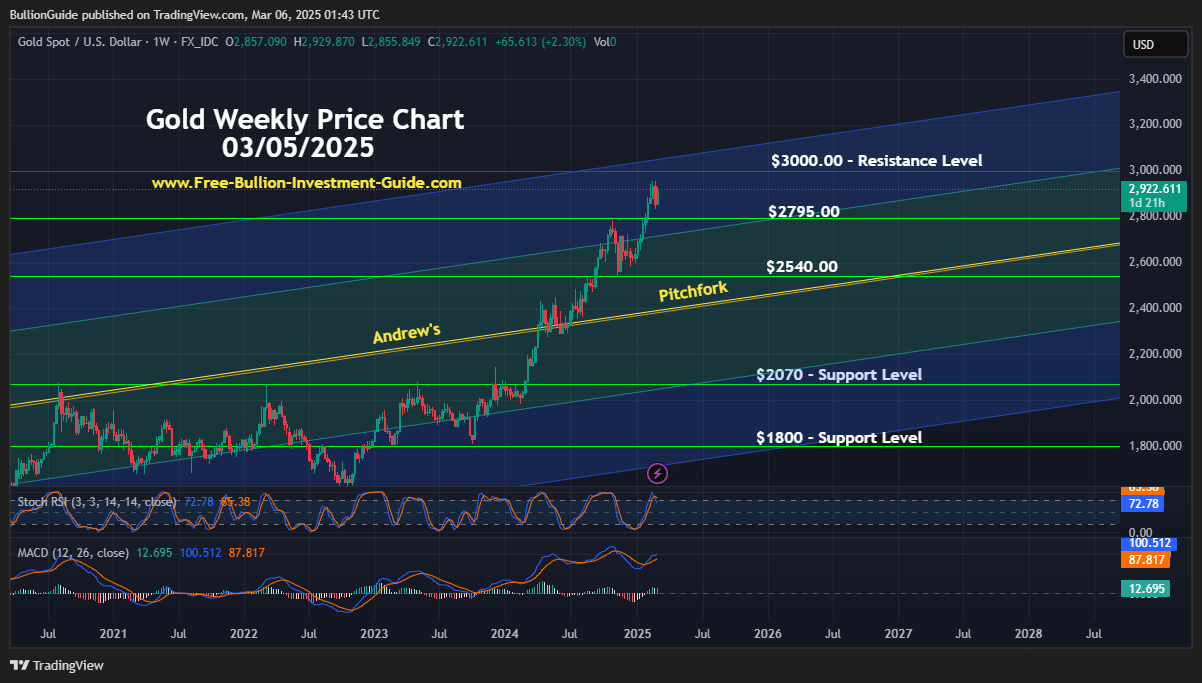Click the 3,400.000 price scale label
Screen dimensions: 1202x683
pos(1155,78)
